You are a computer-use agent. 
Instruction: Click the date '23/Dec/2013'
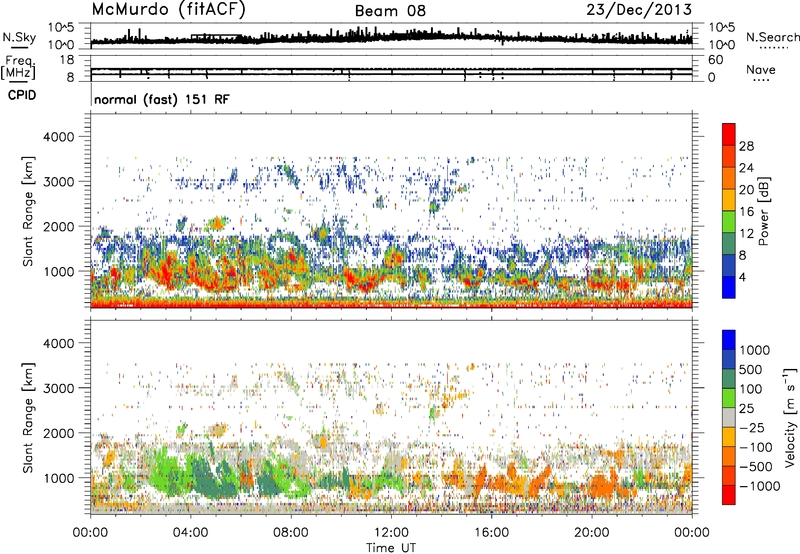tap(639, 9)
